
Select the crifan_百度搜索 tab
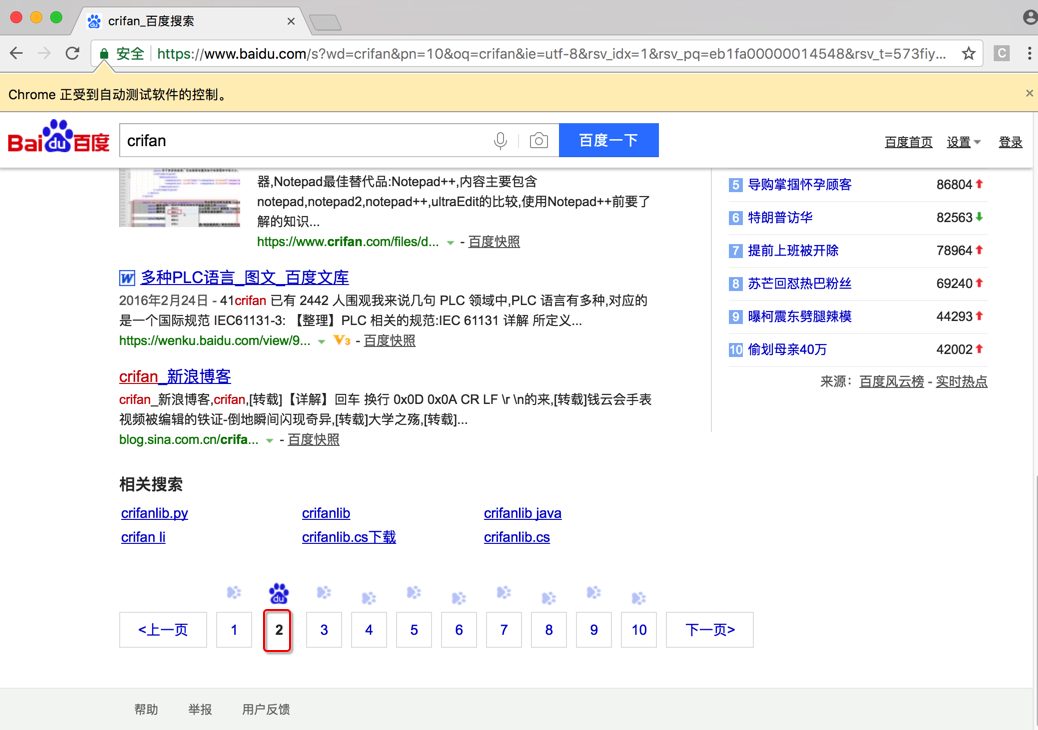[189, 21]
